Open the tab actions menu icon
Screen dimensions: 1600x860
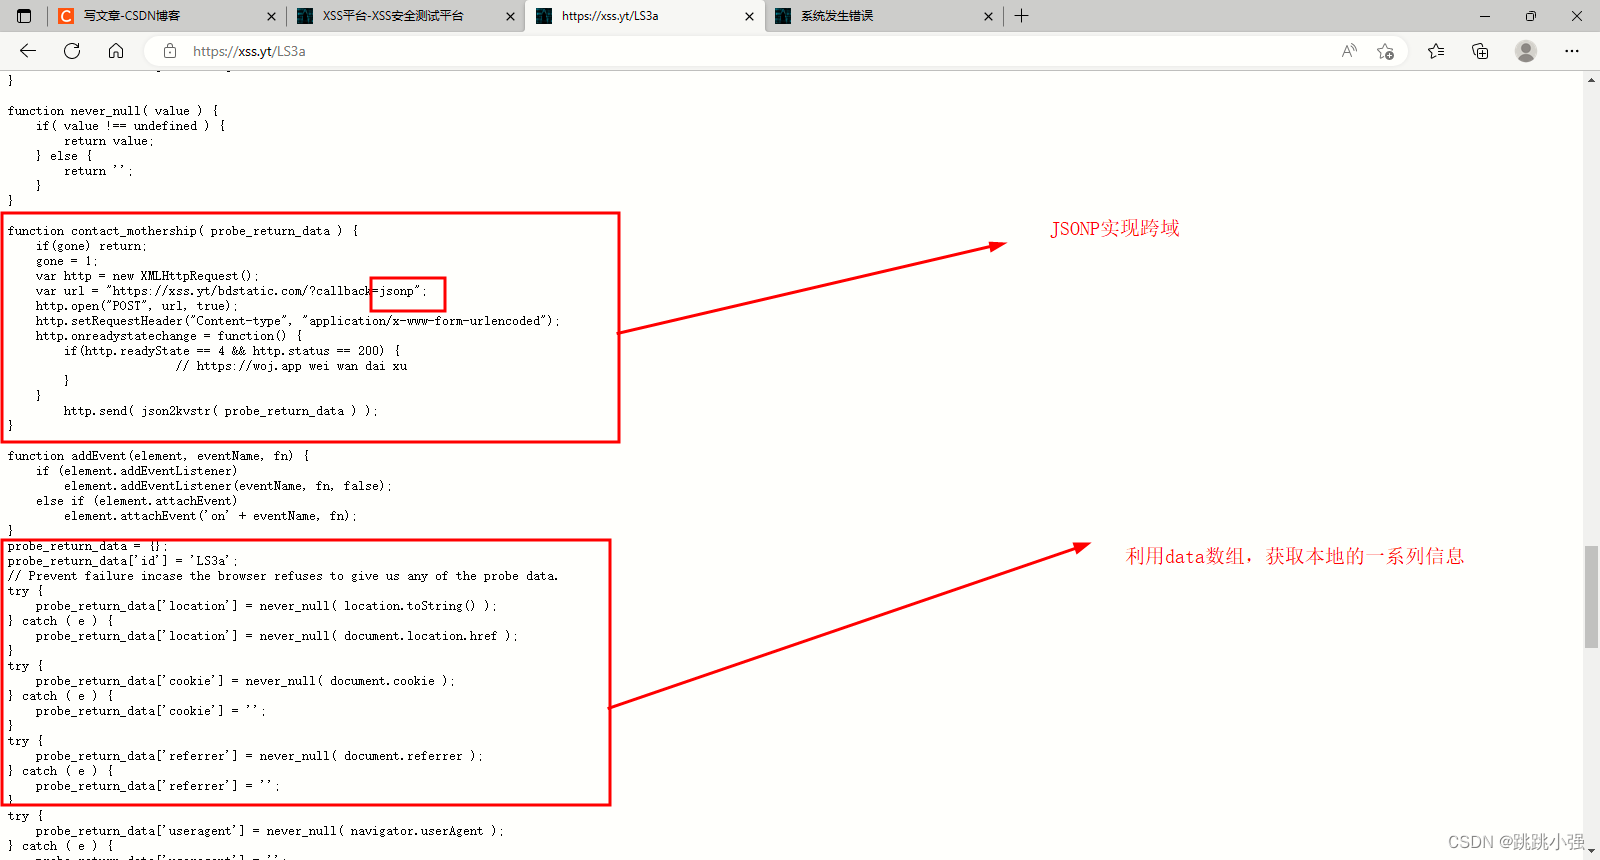pyautogui.click(x=24, y=16)
